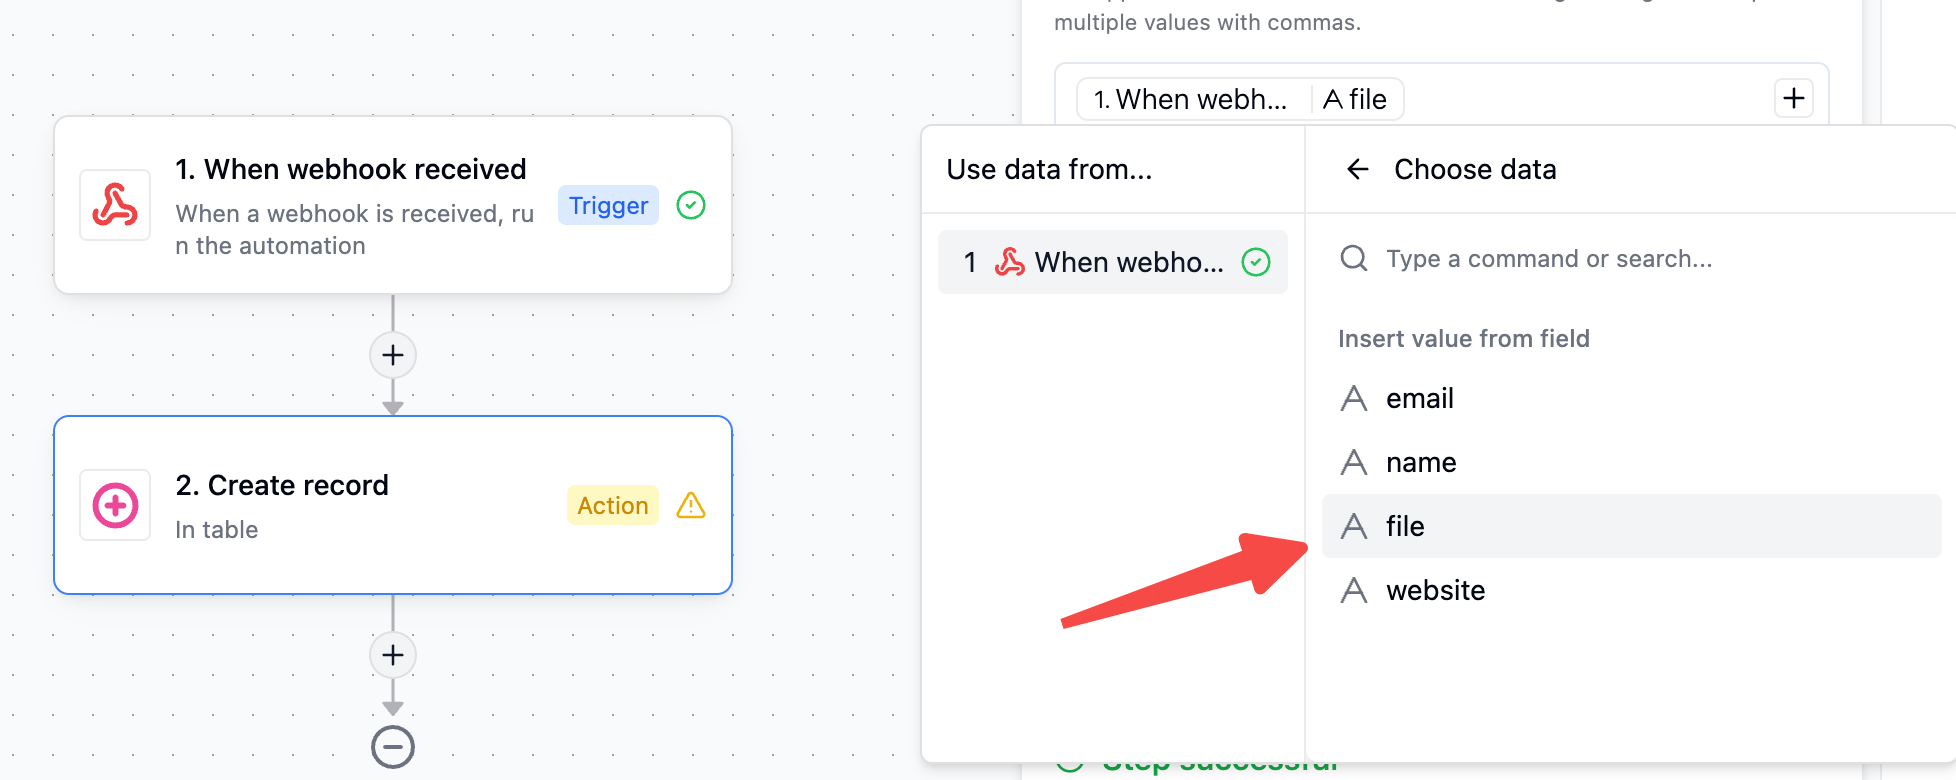
Task: Click the webhook icon on trigger step
Action: click(115, 205)
